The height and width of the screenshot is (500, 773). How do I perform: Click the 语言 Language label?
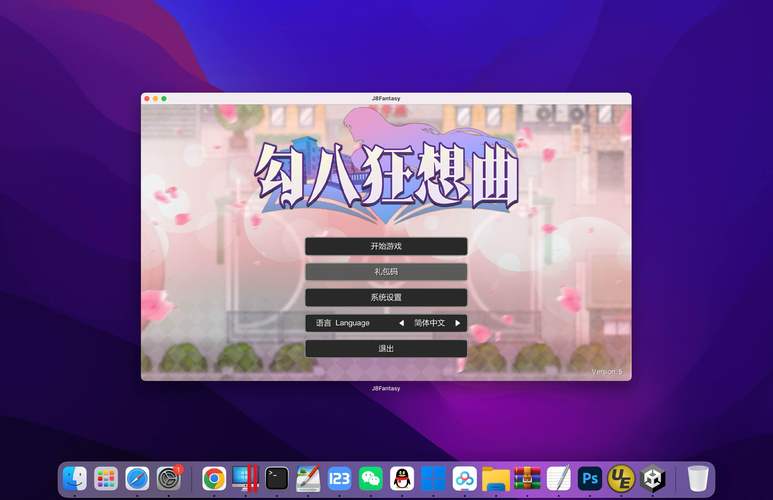(343, 323)
